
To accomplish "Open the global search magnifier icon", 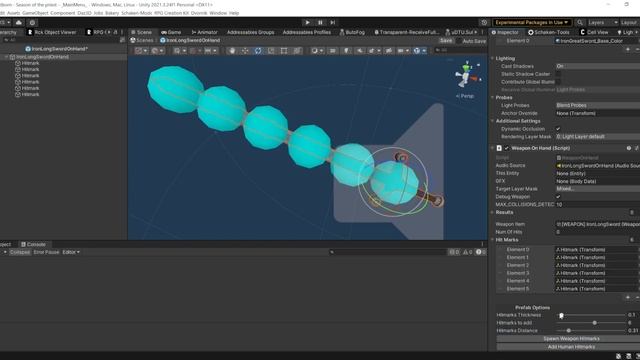I will [x=580, y=22].
